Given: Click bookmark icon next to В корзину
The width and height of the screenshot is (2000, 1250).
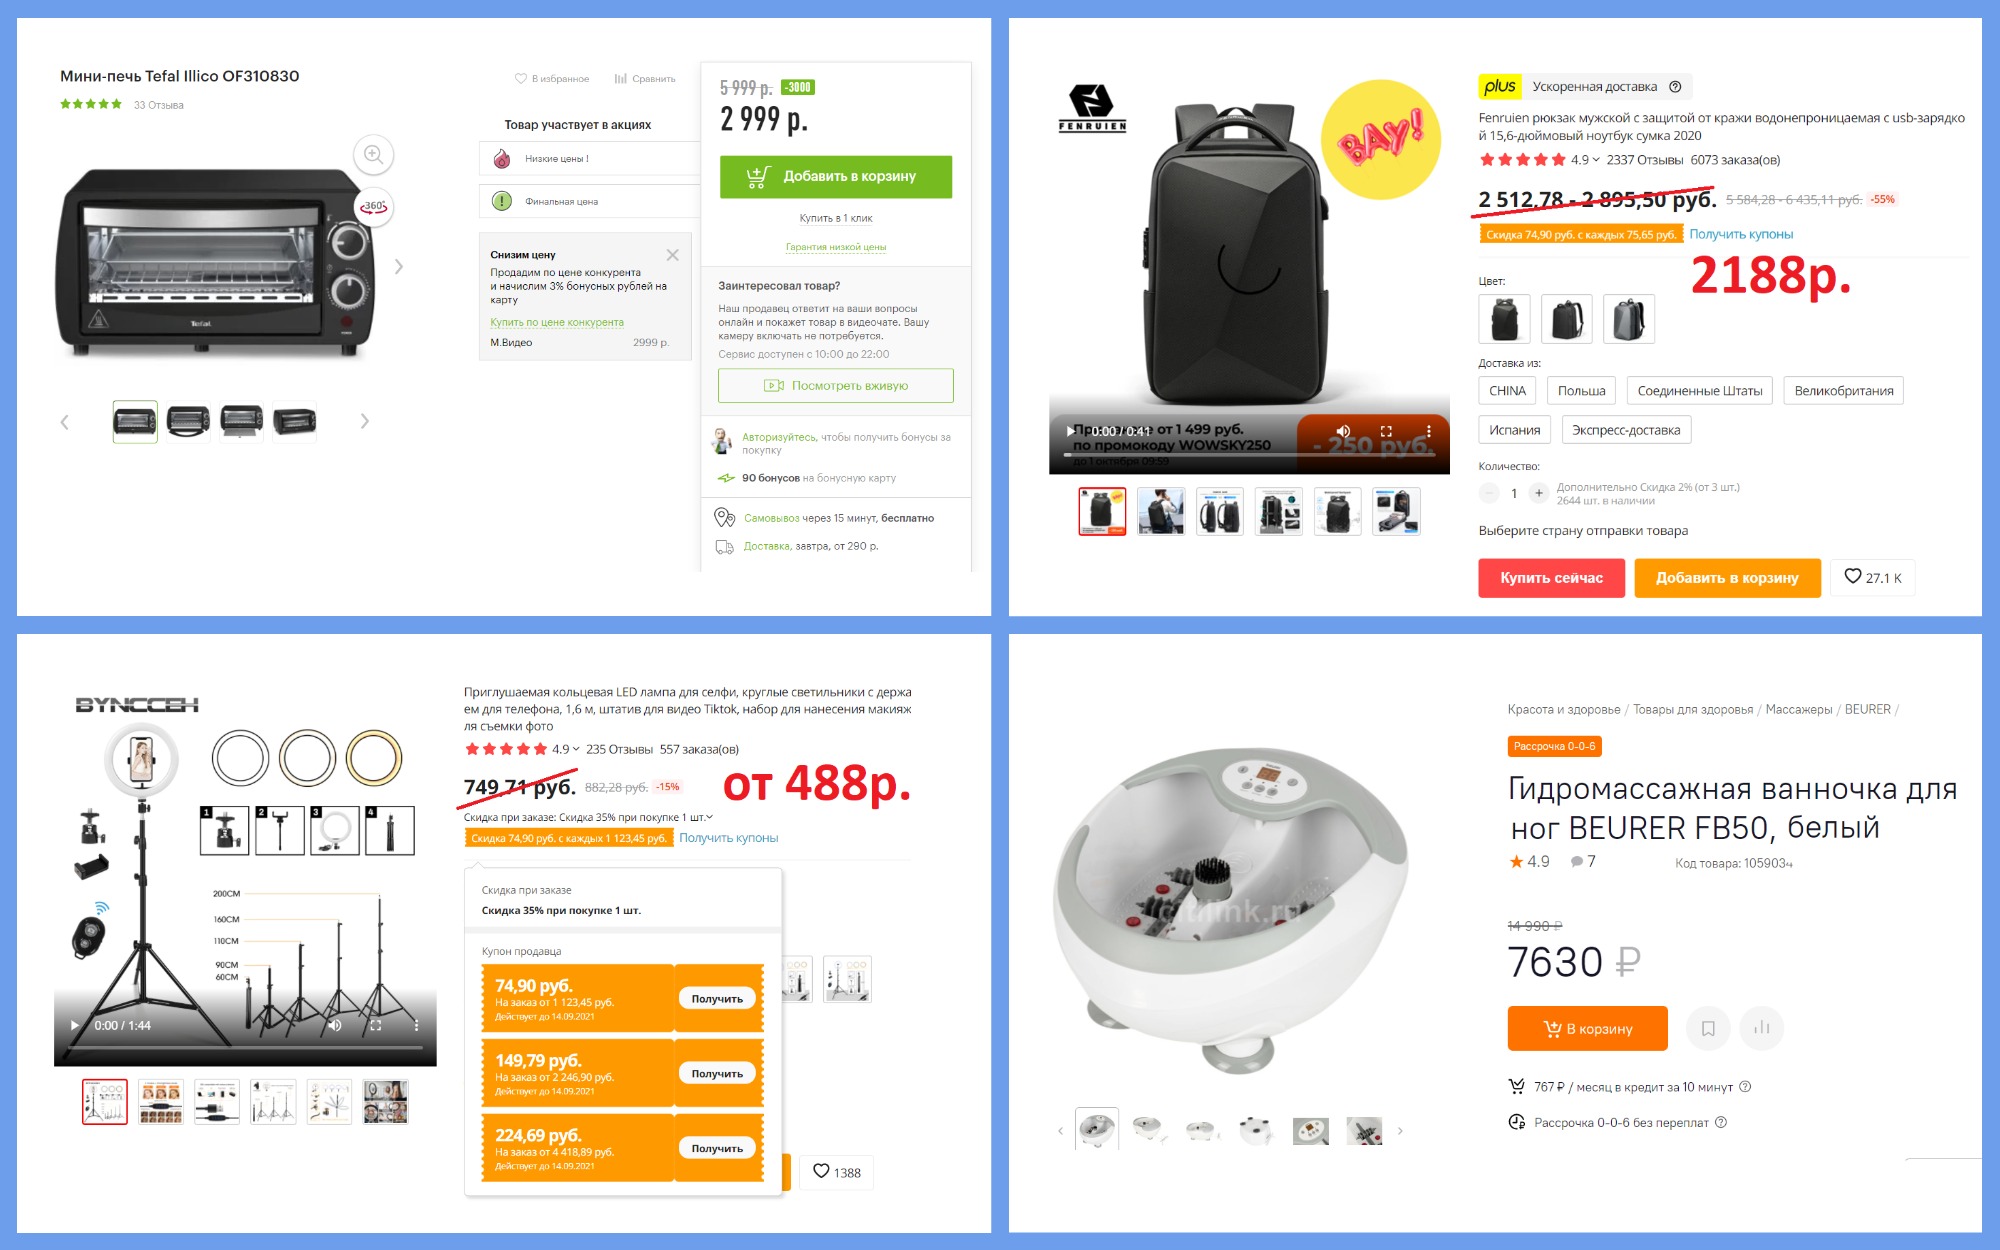Looking at the screenshot, I should (1708, 1028).
